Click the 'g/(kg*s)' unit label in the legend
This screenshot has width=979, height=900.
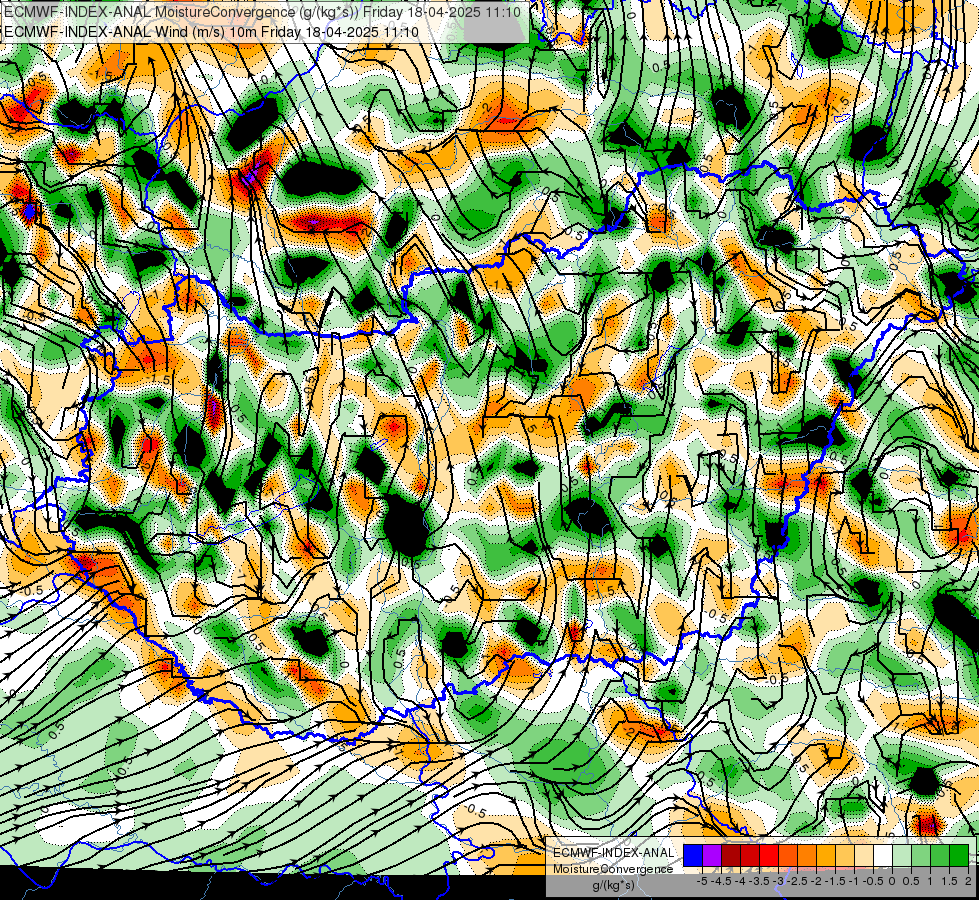(613, 885)
